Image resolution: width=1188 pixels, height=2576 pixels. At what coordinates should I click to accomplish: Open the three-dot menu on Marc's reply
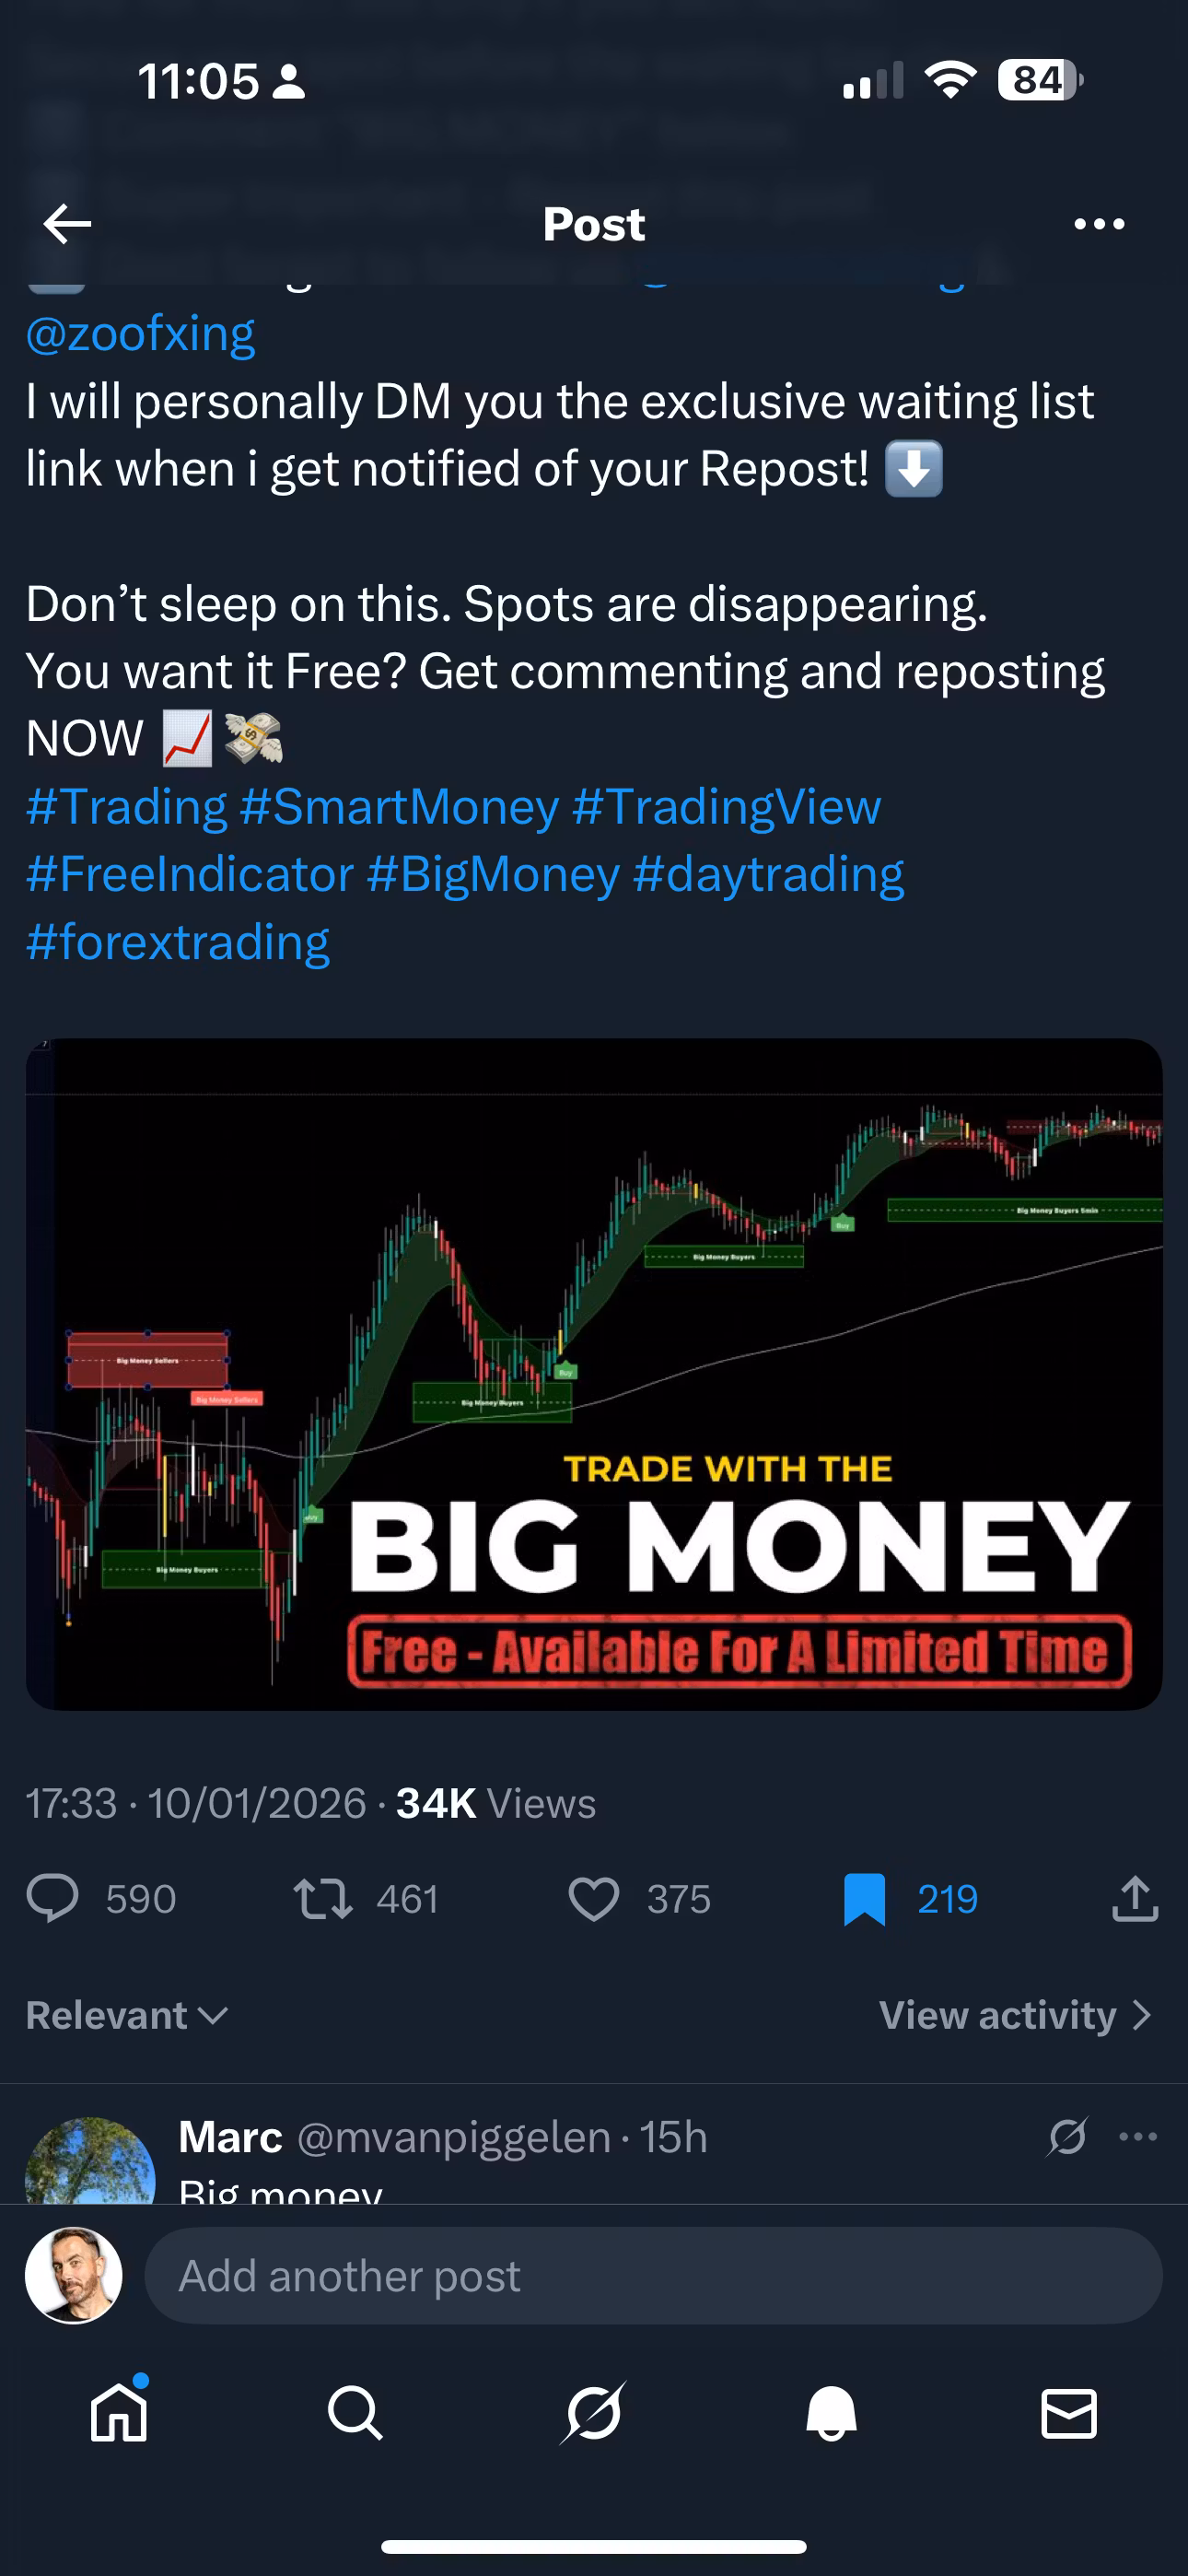[x=1138, y=2137]
